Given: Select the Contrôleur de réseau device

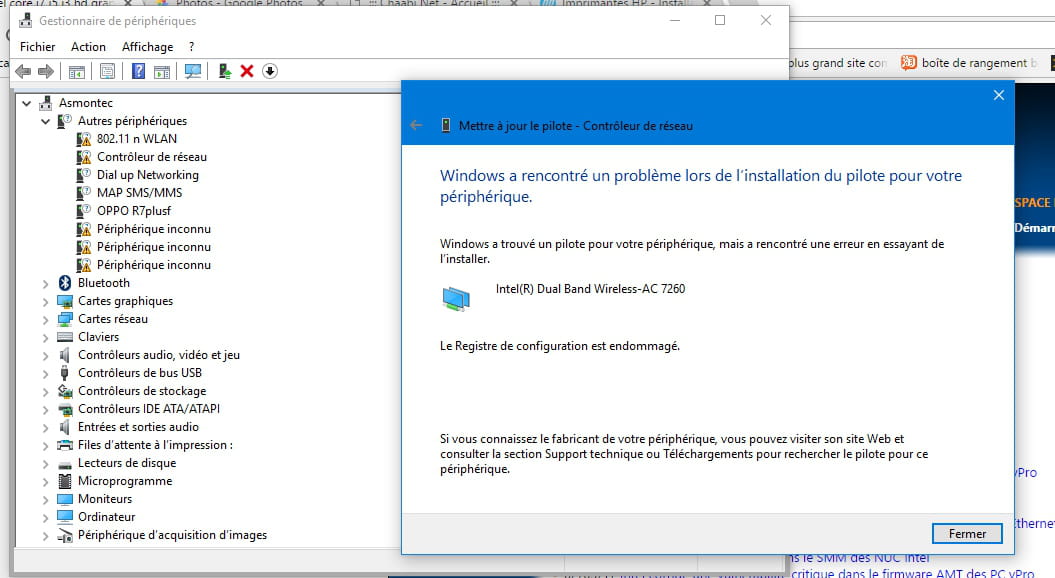Looking at the screenshot, I should click(151, 157).
